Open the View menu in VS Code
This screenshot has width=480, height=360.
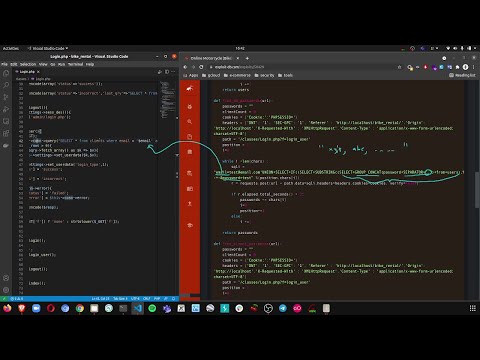pyautogui.click(x=43, y=64)
